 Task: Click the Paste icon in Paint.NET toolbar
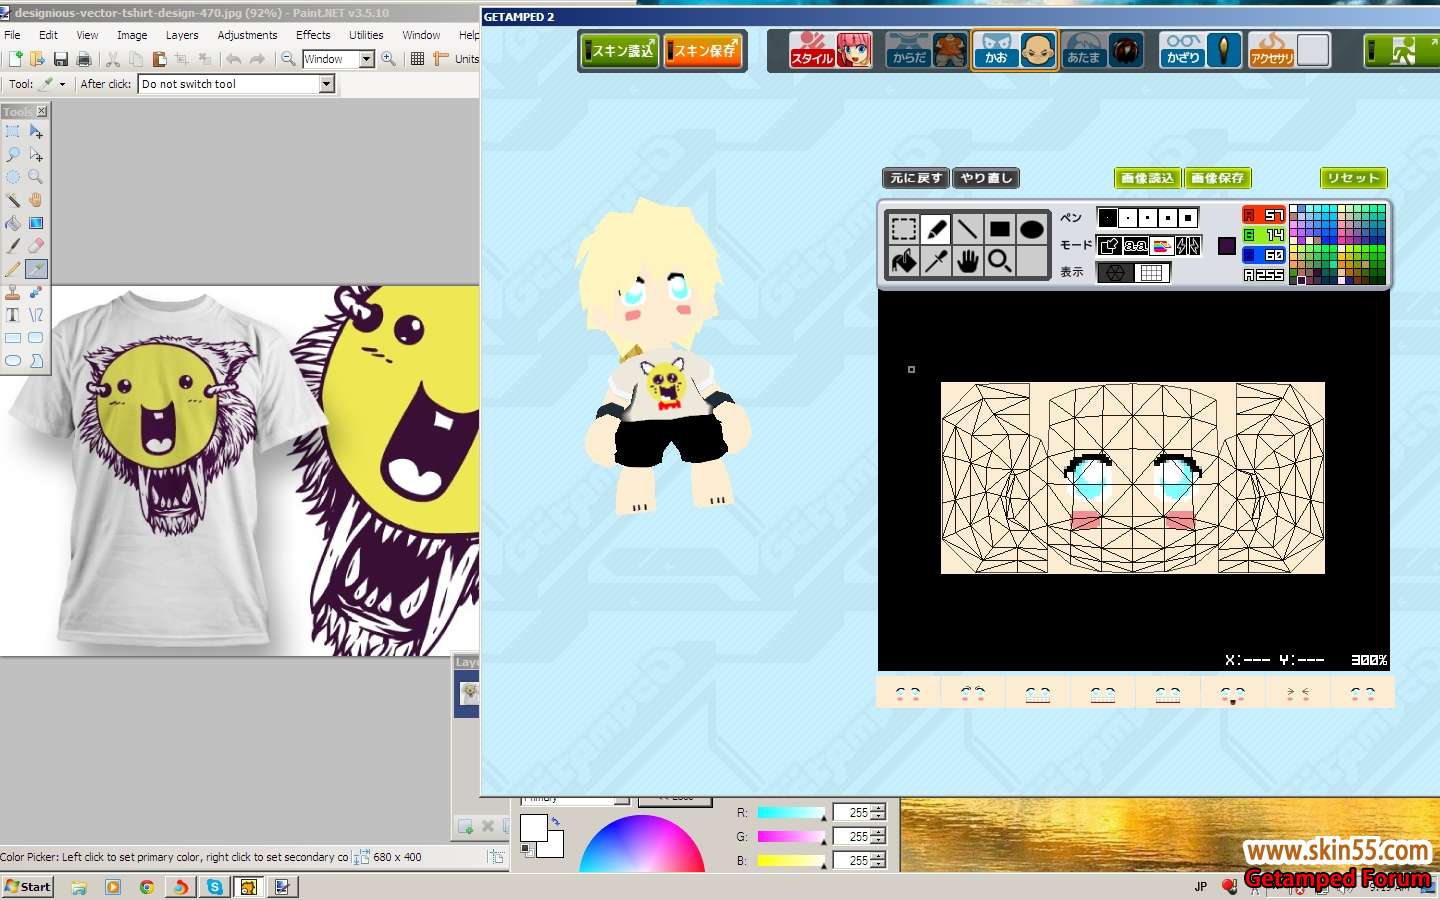coord(159,59)
